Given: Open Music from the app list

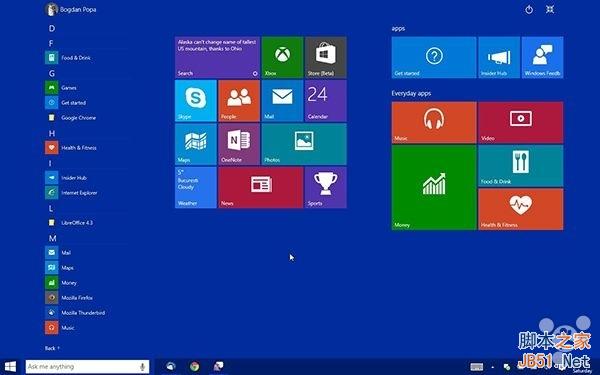Looking at the screenshot, I should pos(60,327).
